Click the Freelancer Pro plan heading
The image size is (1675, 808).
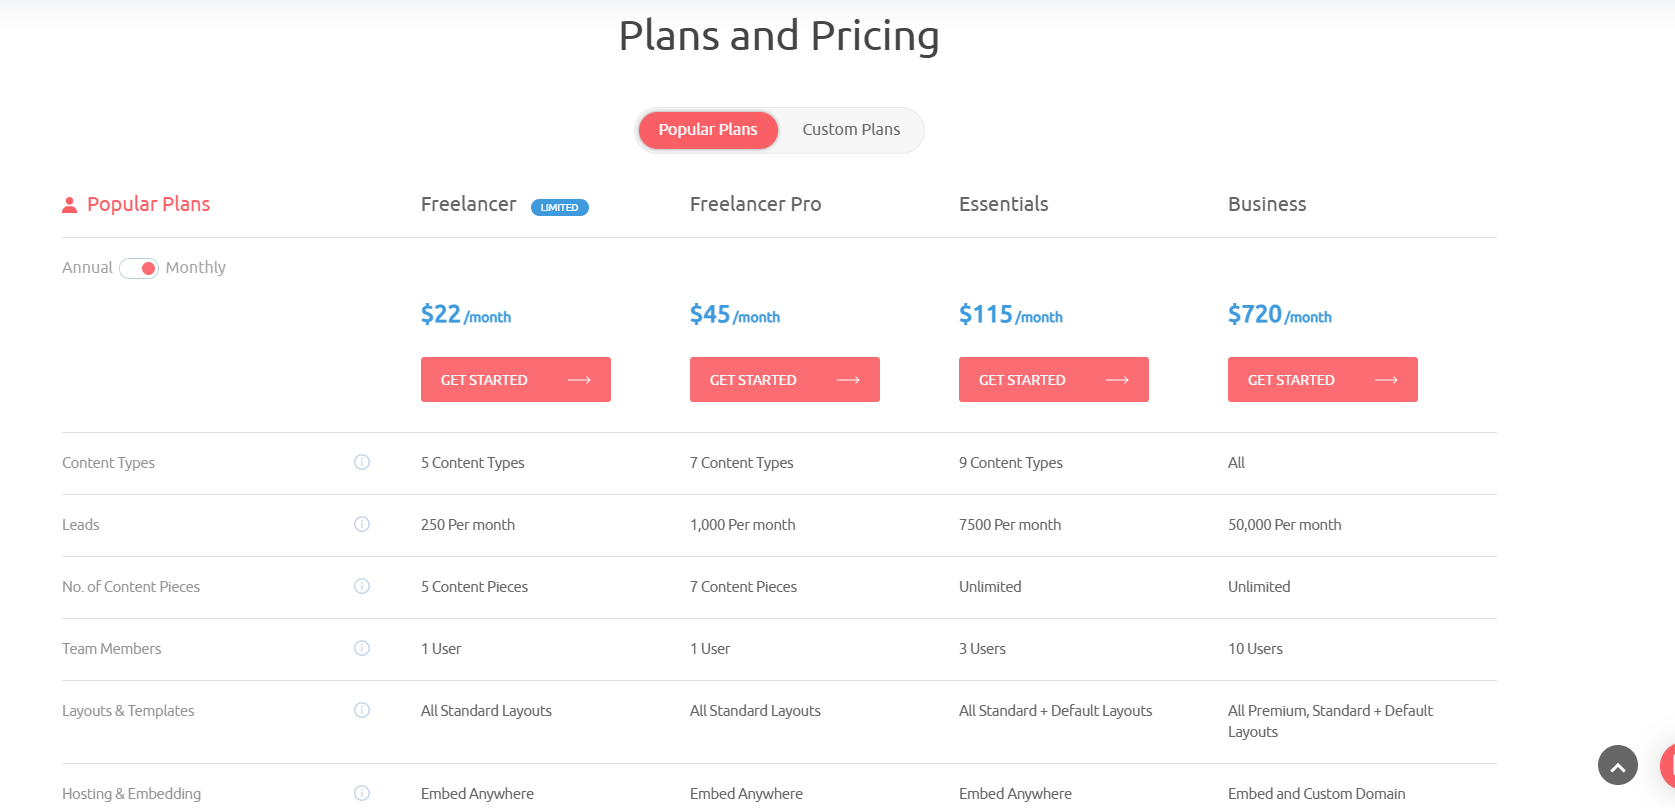pyautogui.click(x=755, y=204)
